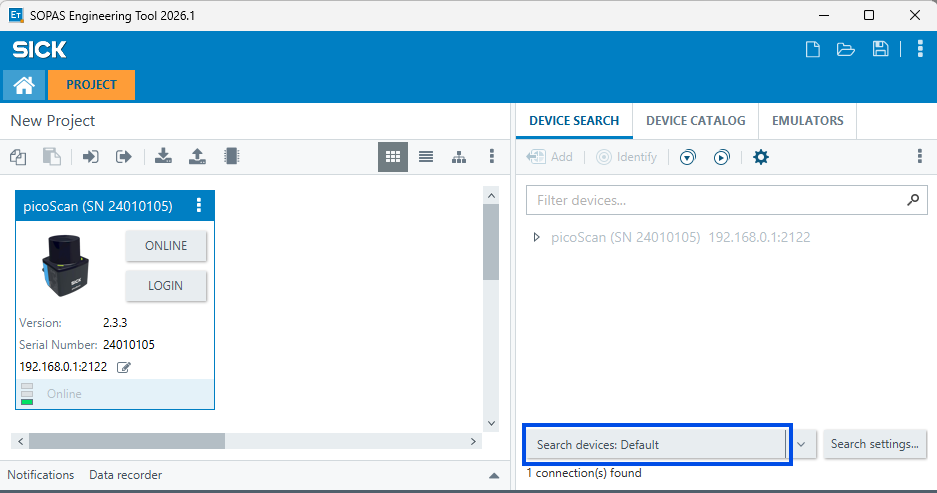The image size is (937, 493).
Task: Click the magnifier icon in filter field
Action: 913,200
